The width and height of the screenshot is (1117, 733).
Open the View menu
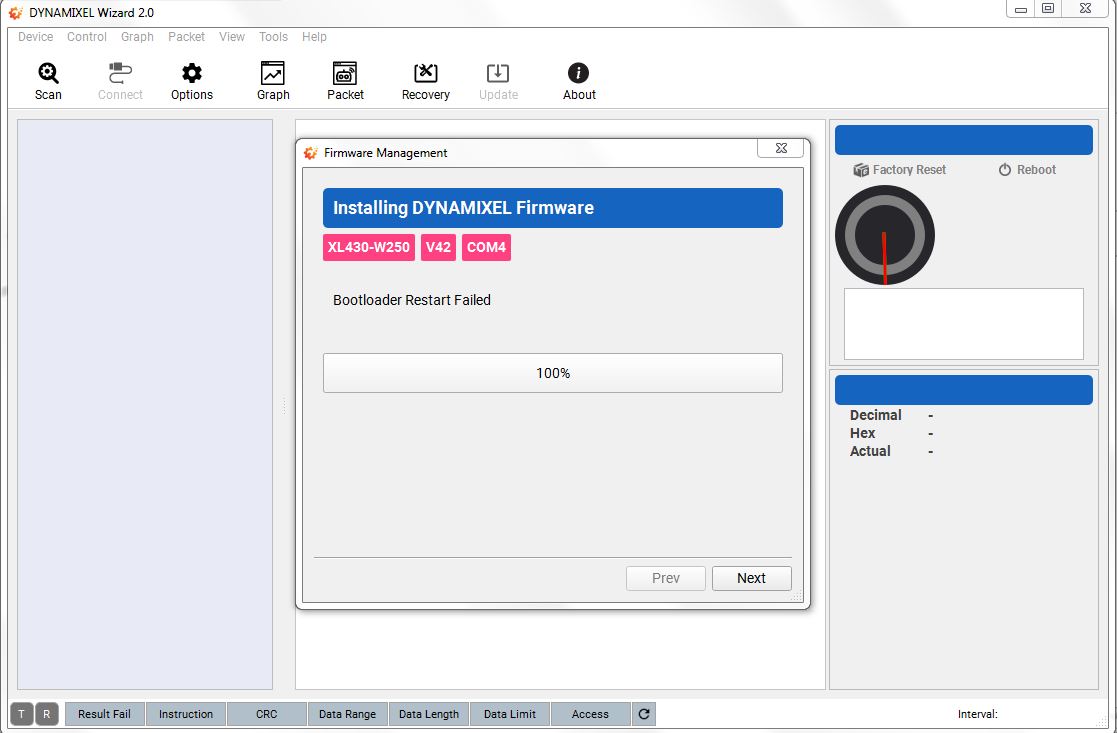point(232,37)
